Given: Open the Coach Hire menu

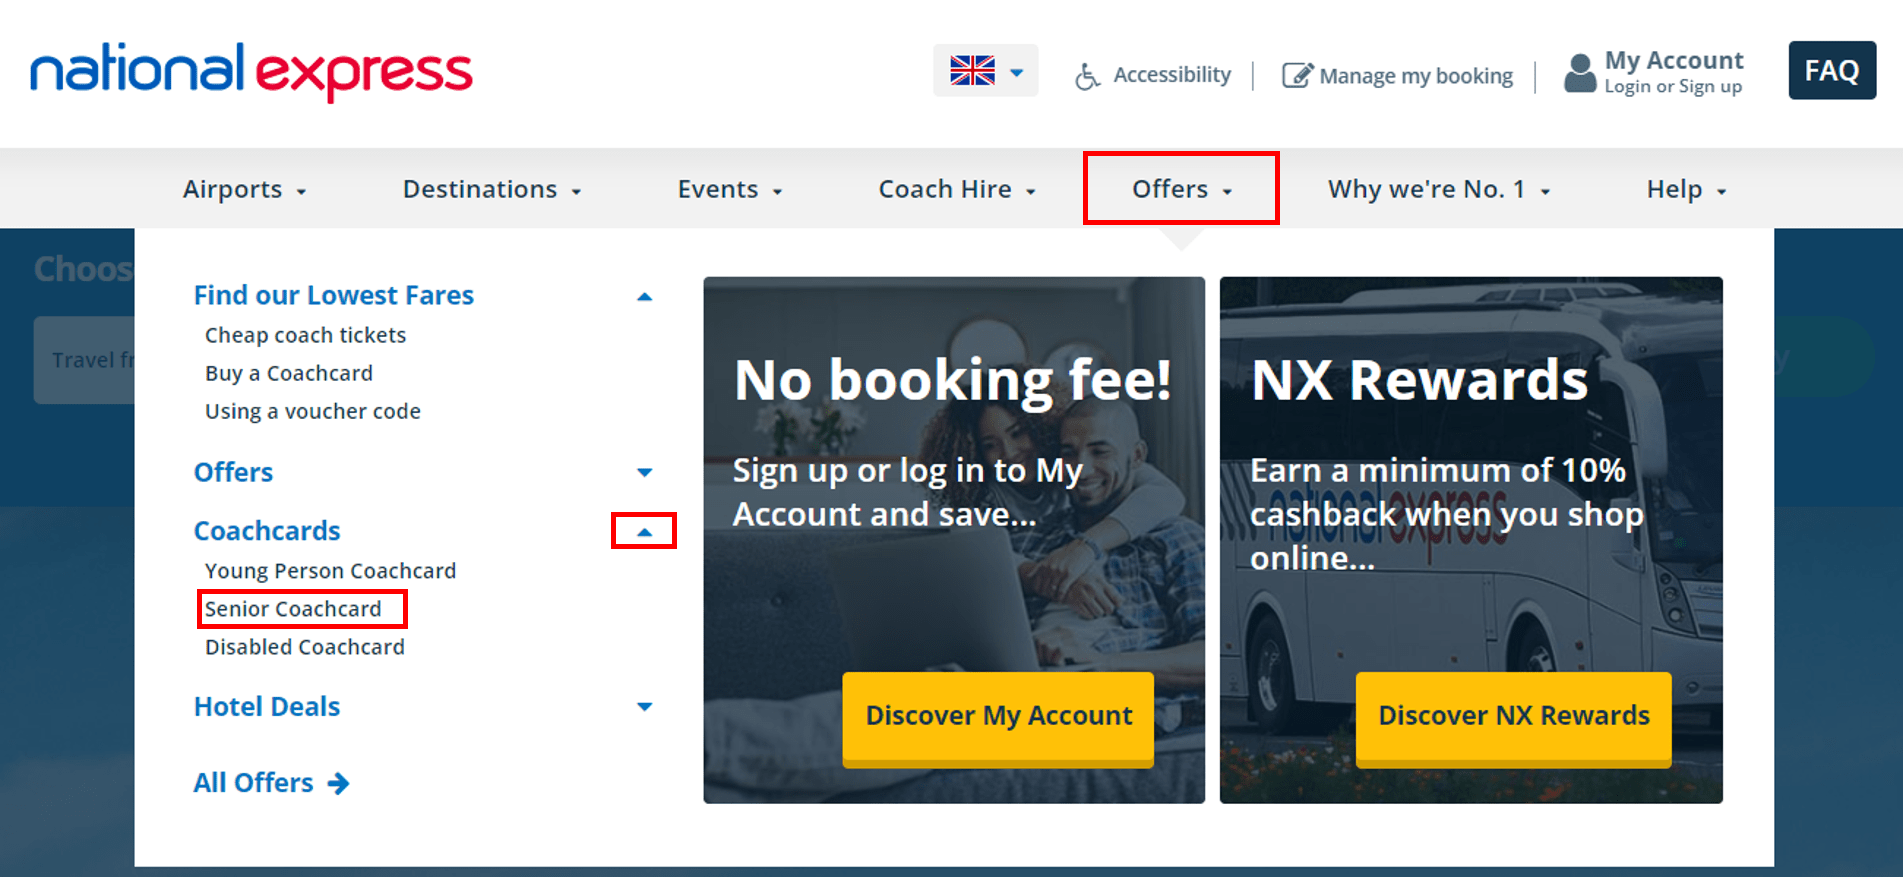Looking at the screenshot, I should 956,189.
